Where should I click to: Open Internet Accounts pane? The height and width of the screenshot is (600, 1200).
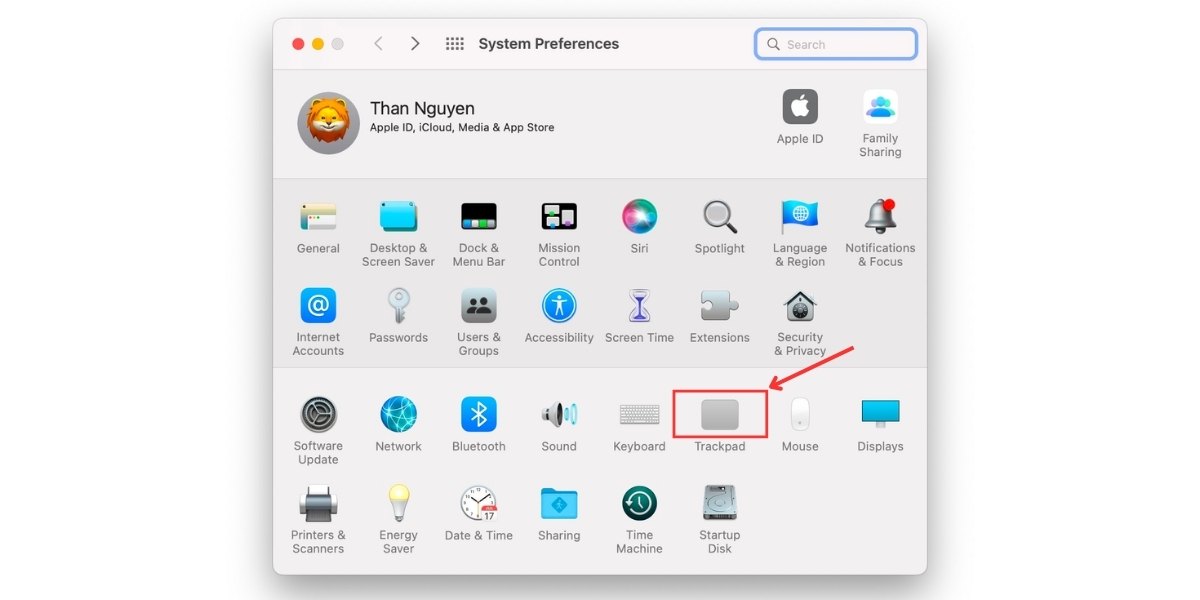[318, 305]
